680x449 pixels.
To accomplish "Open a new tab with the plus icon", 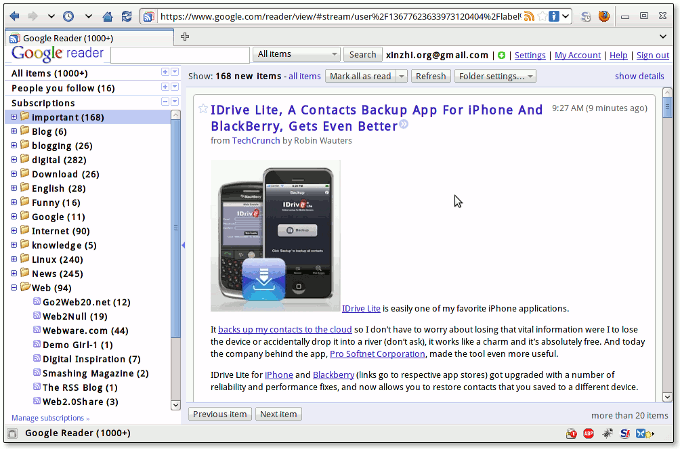I will [x=185, y=36].
